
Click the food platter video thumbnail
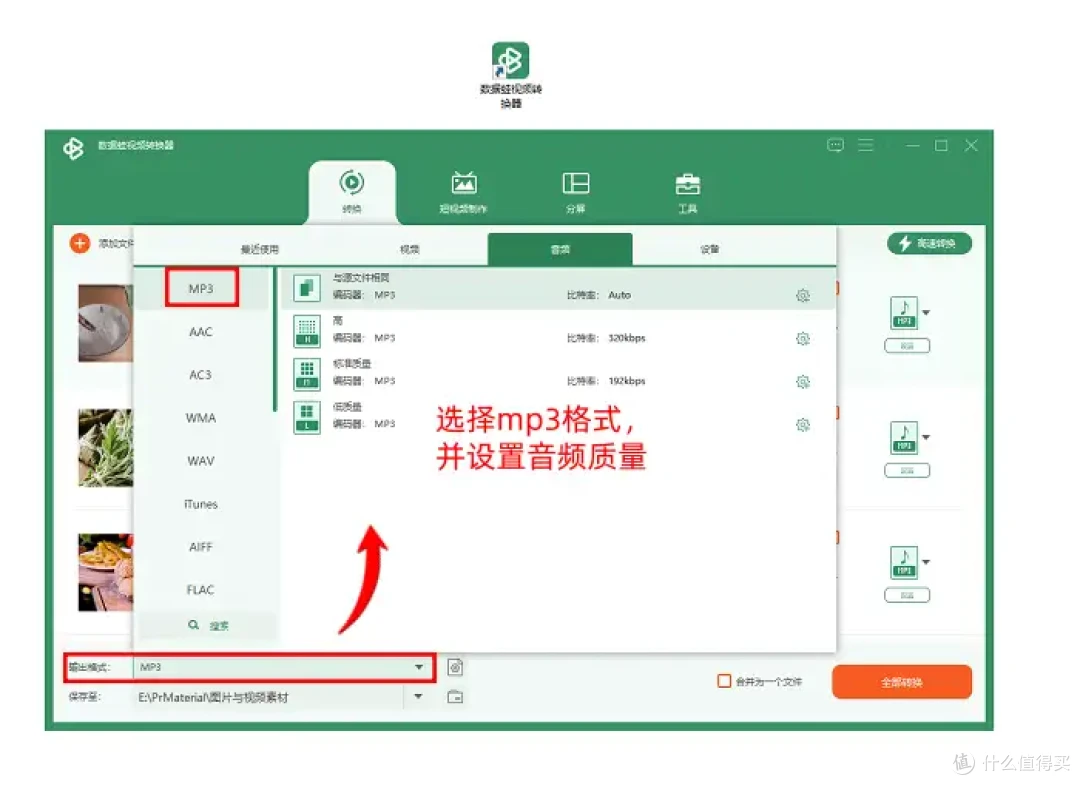[105, 573]
